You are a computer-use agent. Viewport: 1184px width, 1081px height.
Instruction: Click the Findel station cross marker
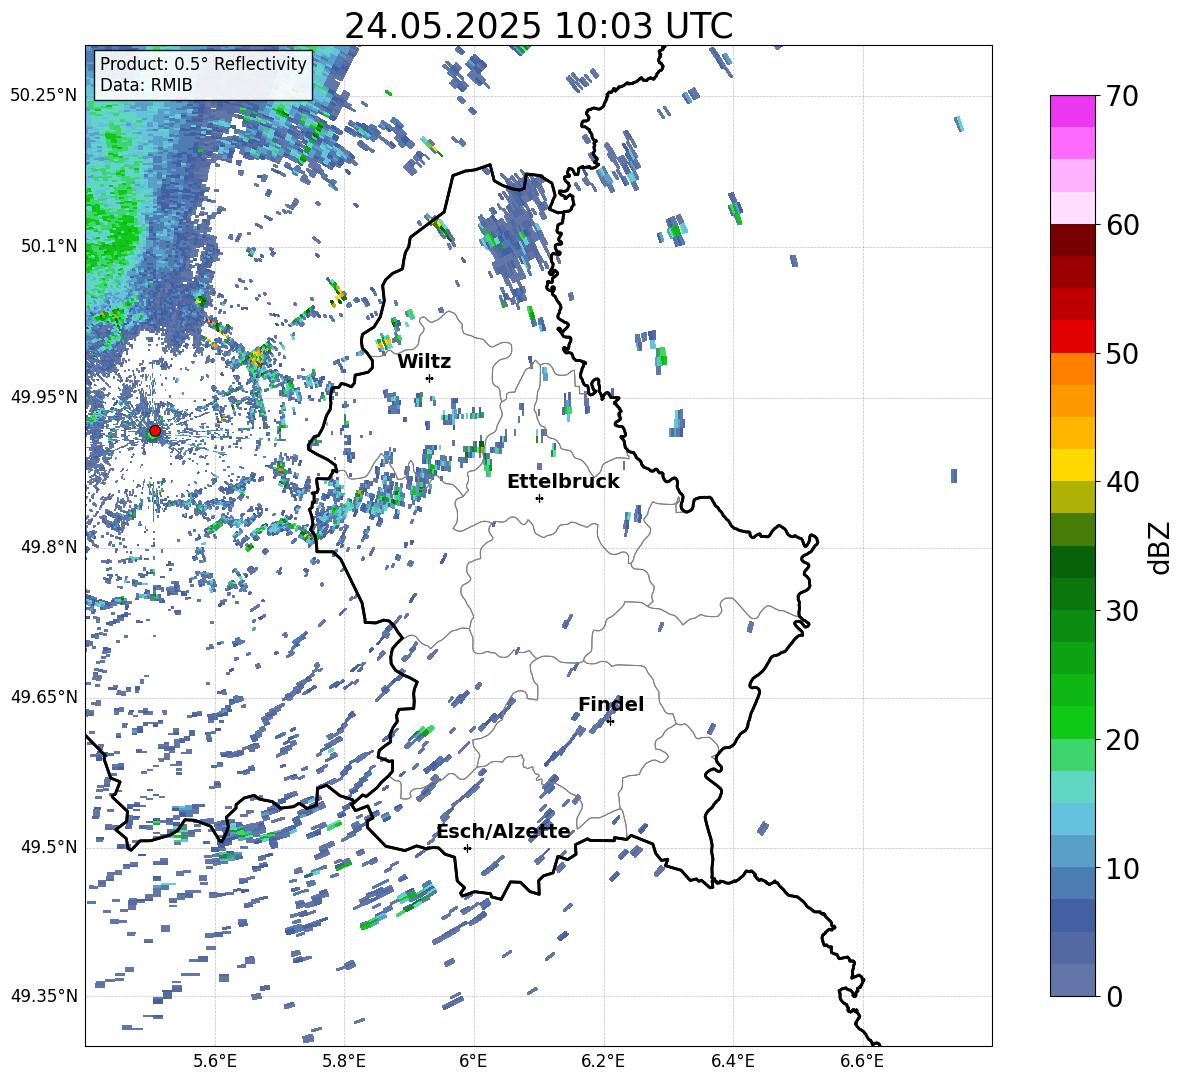click(610, 722)
